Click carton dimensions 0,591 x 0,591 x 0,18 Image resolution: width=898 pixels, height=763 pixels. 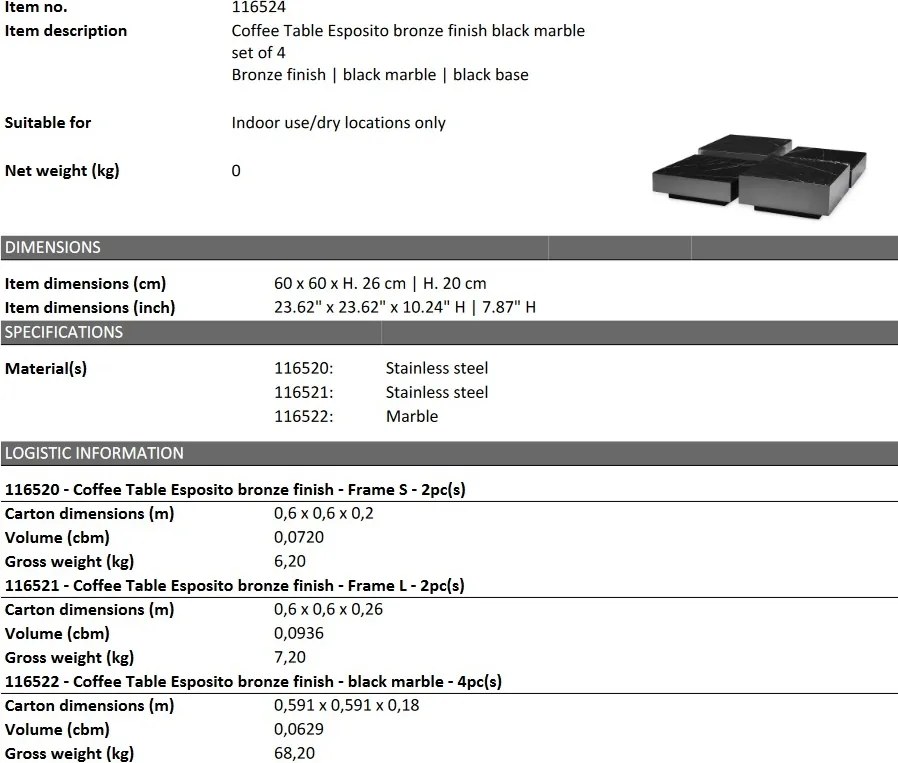pos(346,706)
